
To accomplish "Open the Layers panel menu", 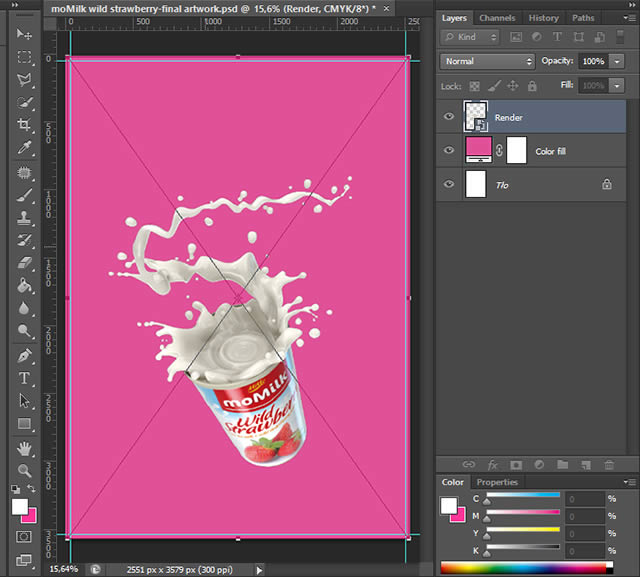I will tap(628, 18).
